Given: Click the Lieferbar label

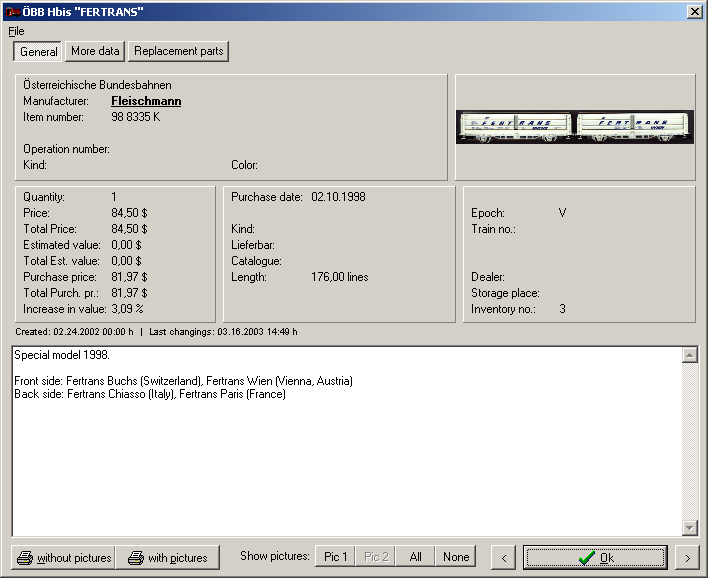Looking at the screenshot, I should pyautogui.click(x=253, y=245).
